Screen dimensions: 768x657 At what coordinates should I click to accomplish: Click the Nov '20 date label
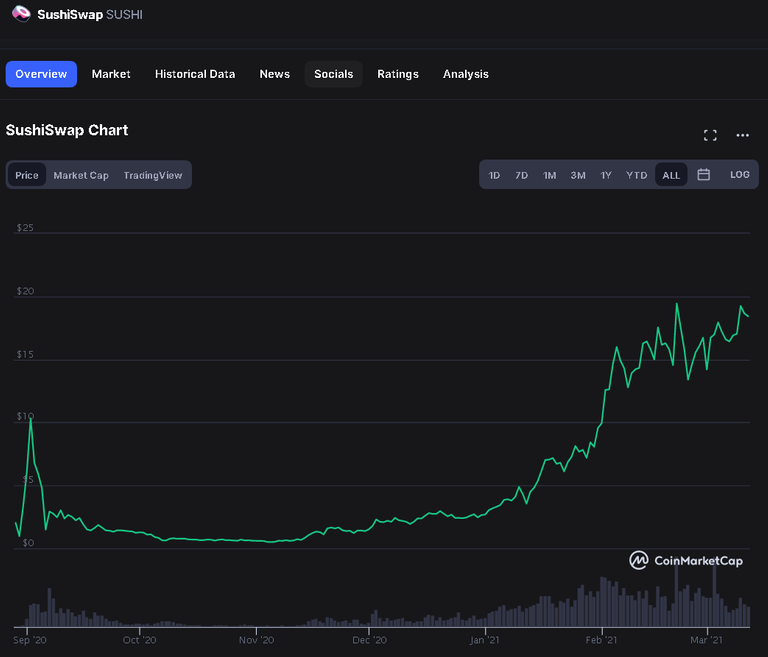point(257,640)
